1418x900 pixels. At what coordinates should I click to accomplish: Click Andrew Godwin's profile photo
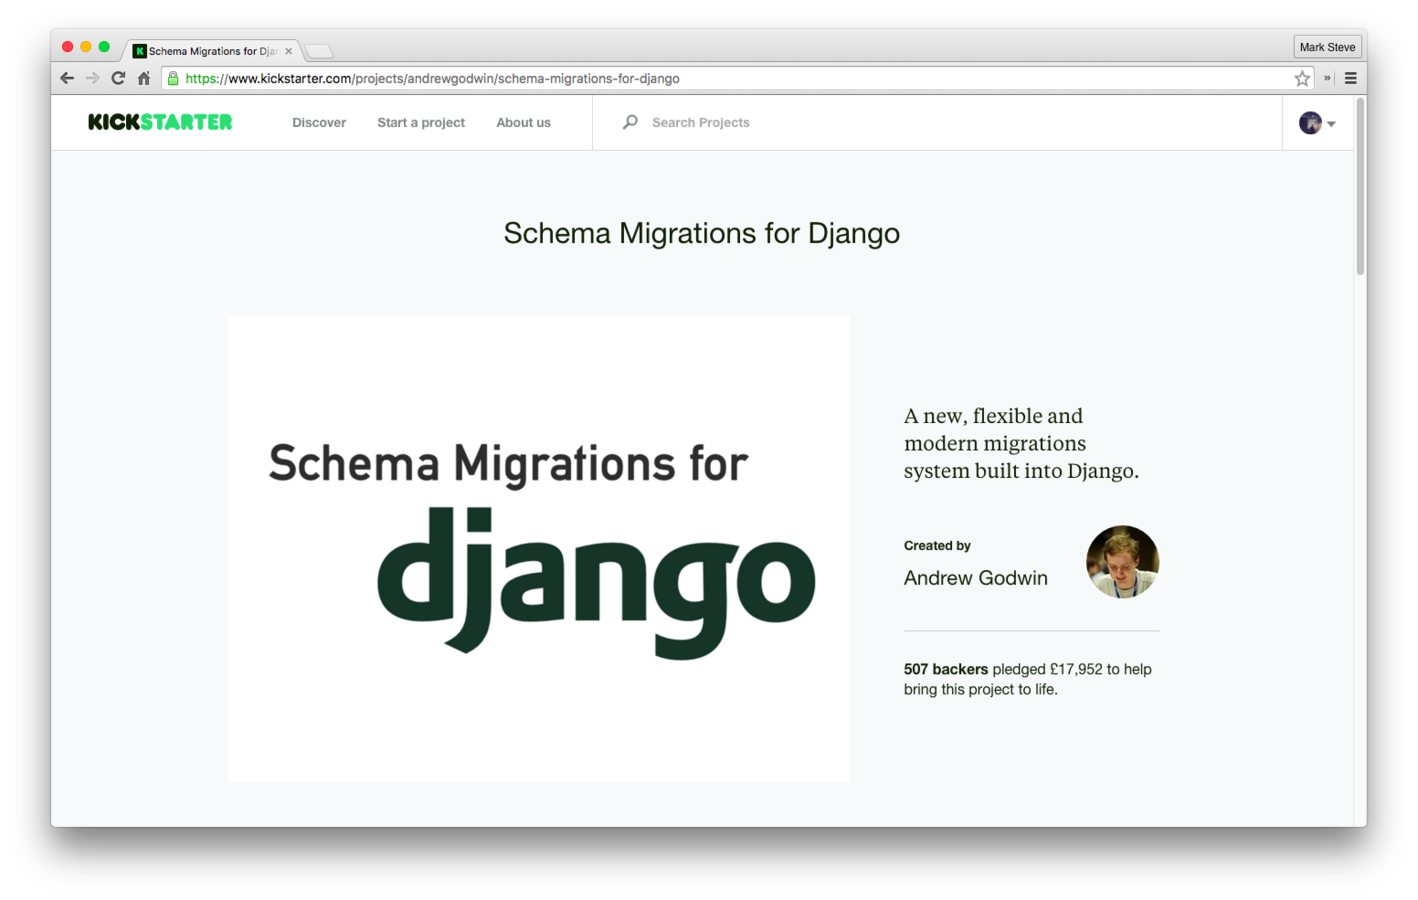tap(1122, 562)
